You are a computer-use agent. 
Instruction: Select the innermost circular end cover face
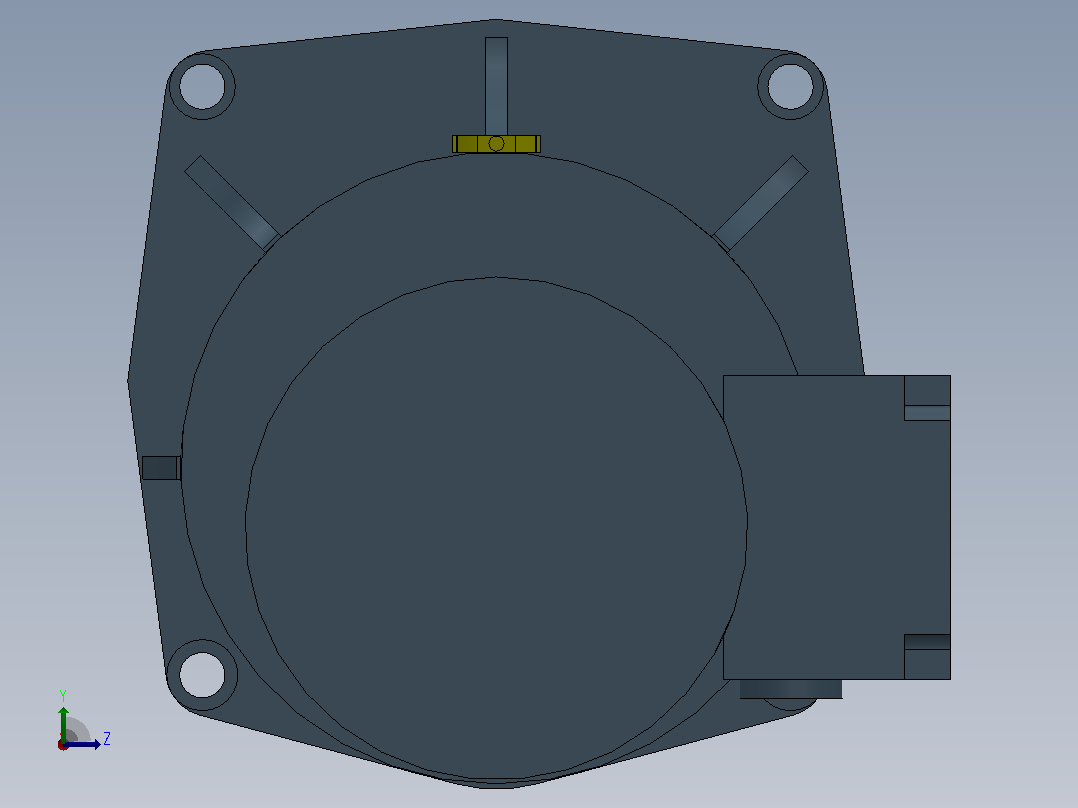pyautogui.click(x=496, y=528)
